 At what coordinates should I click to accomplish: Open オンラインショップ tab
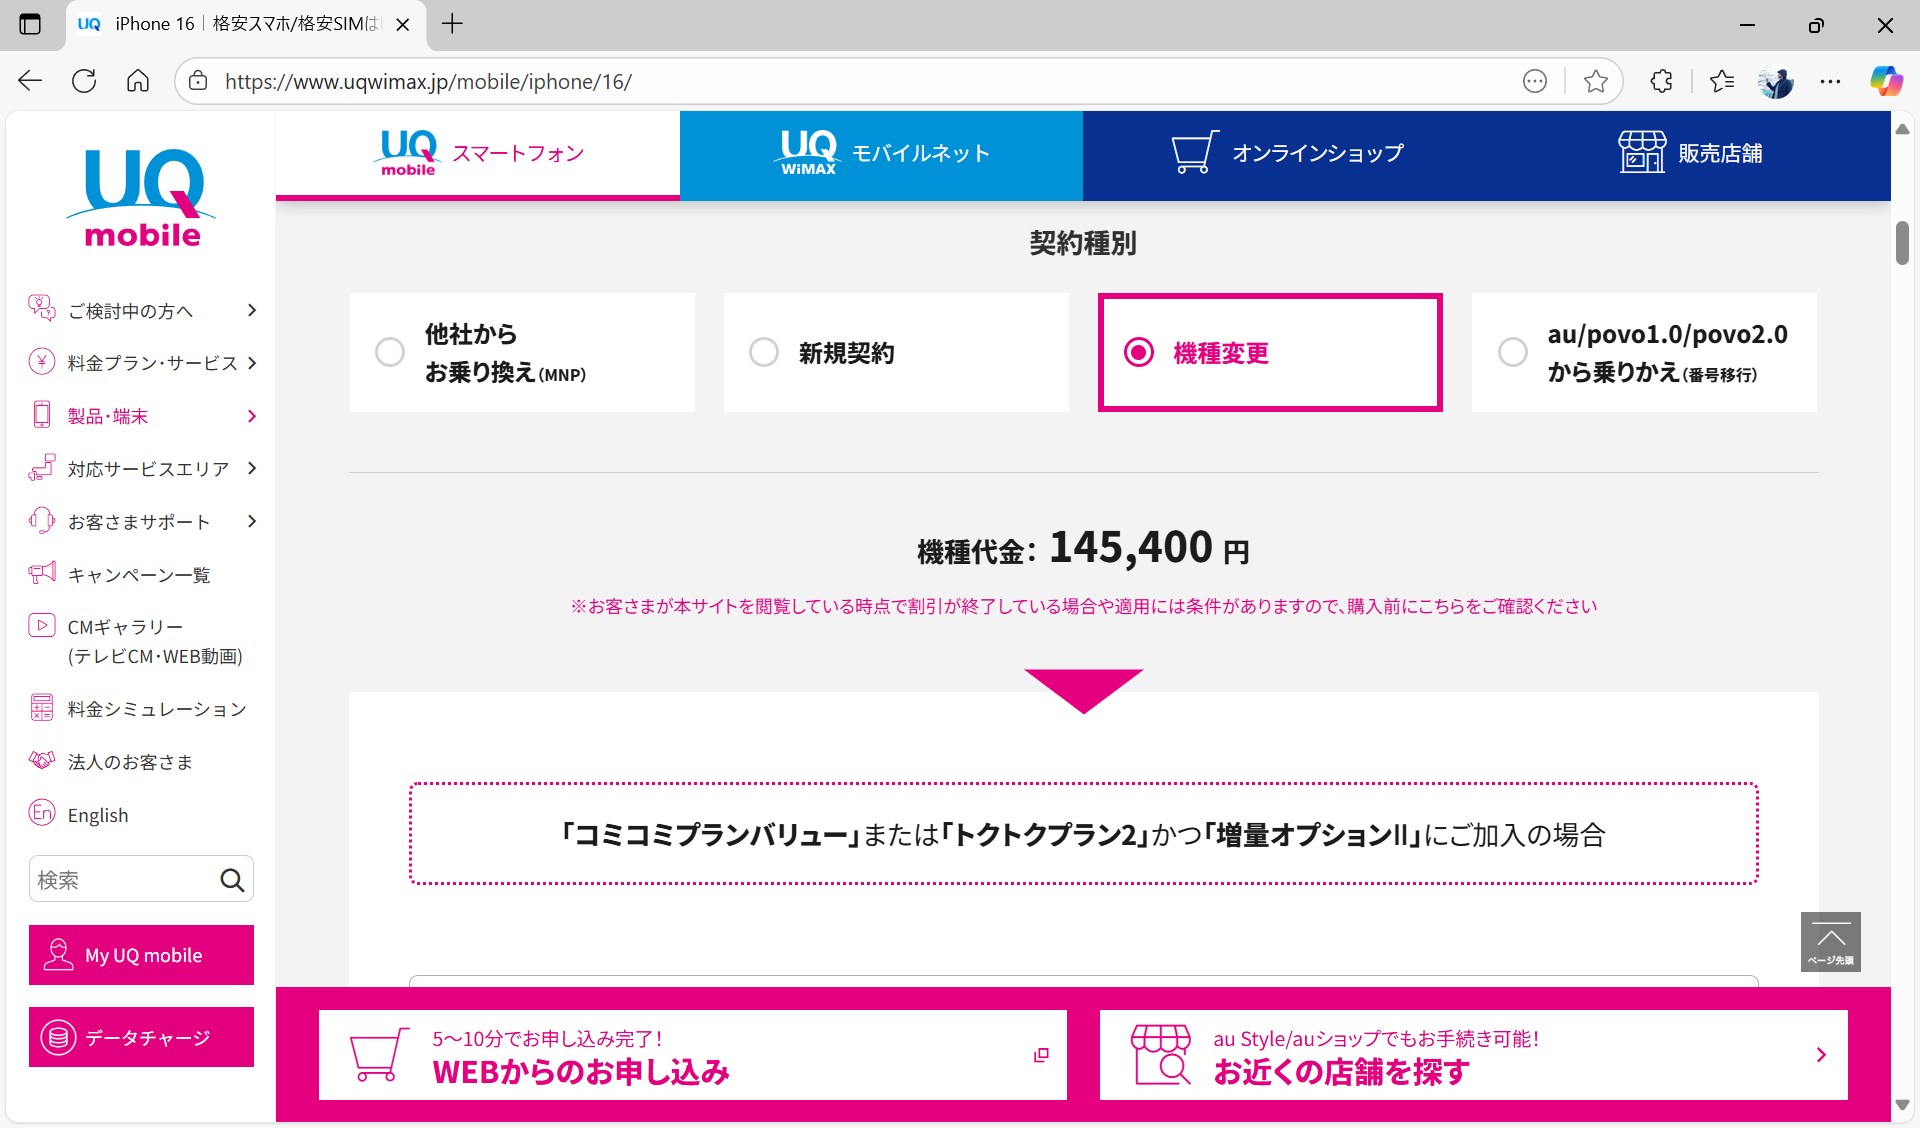1286,155
